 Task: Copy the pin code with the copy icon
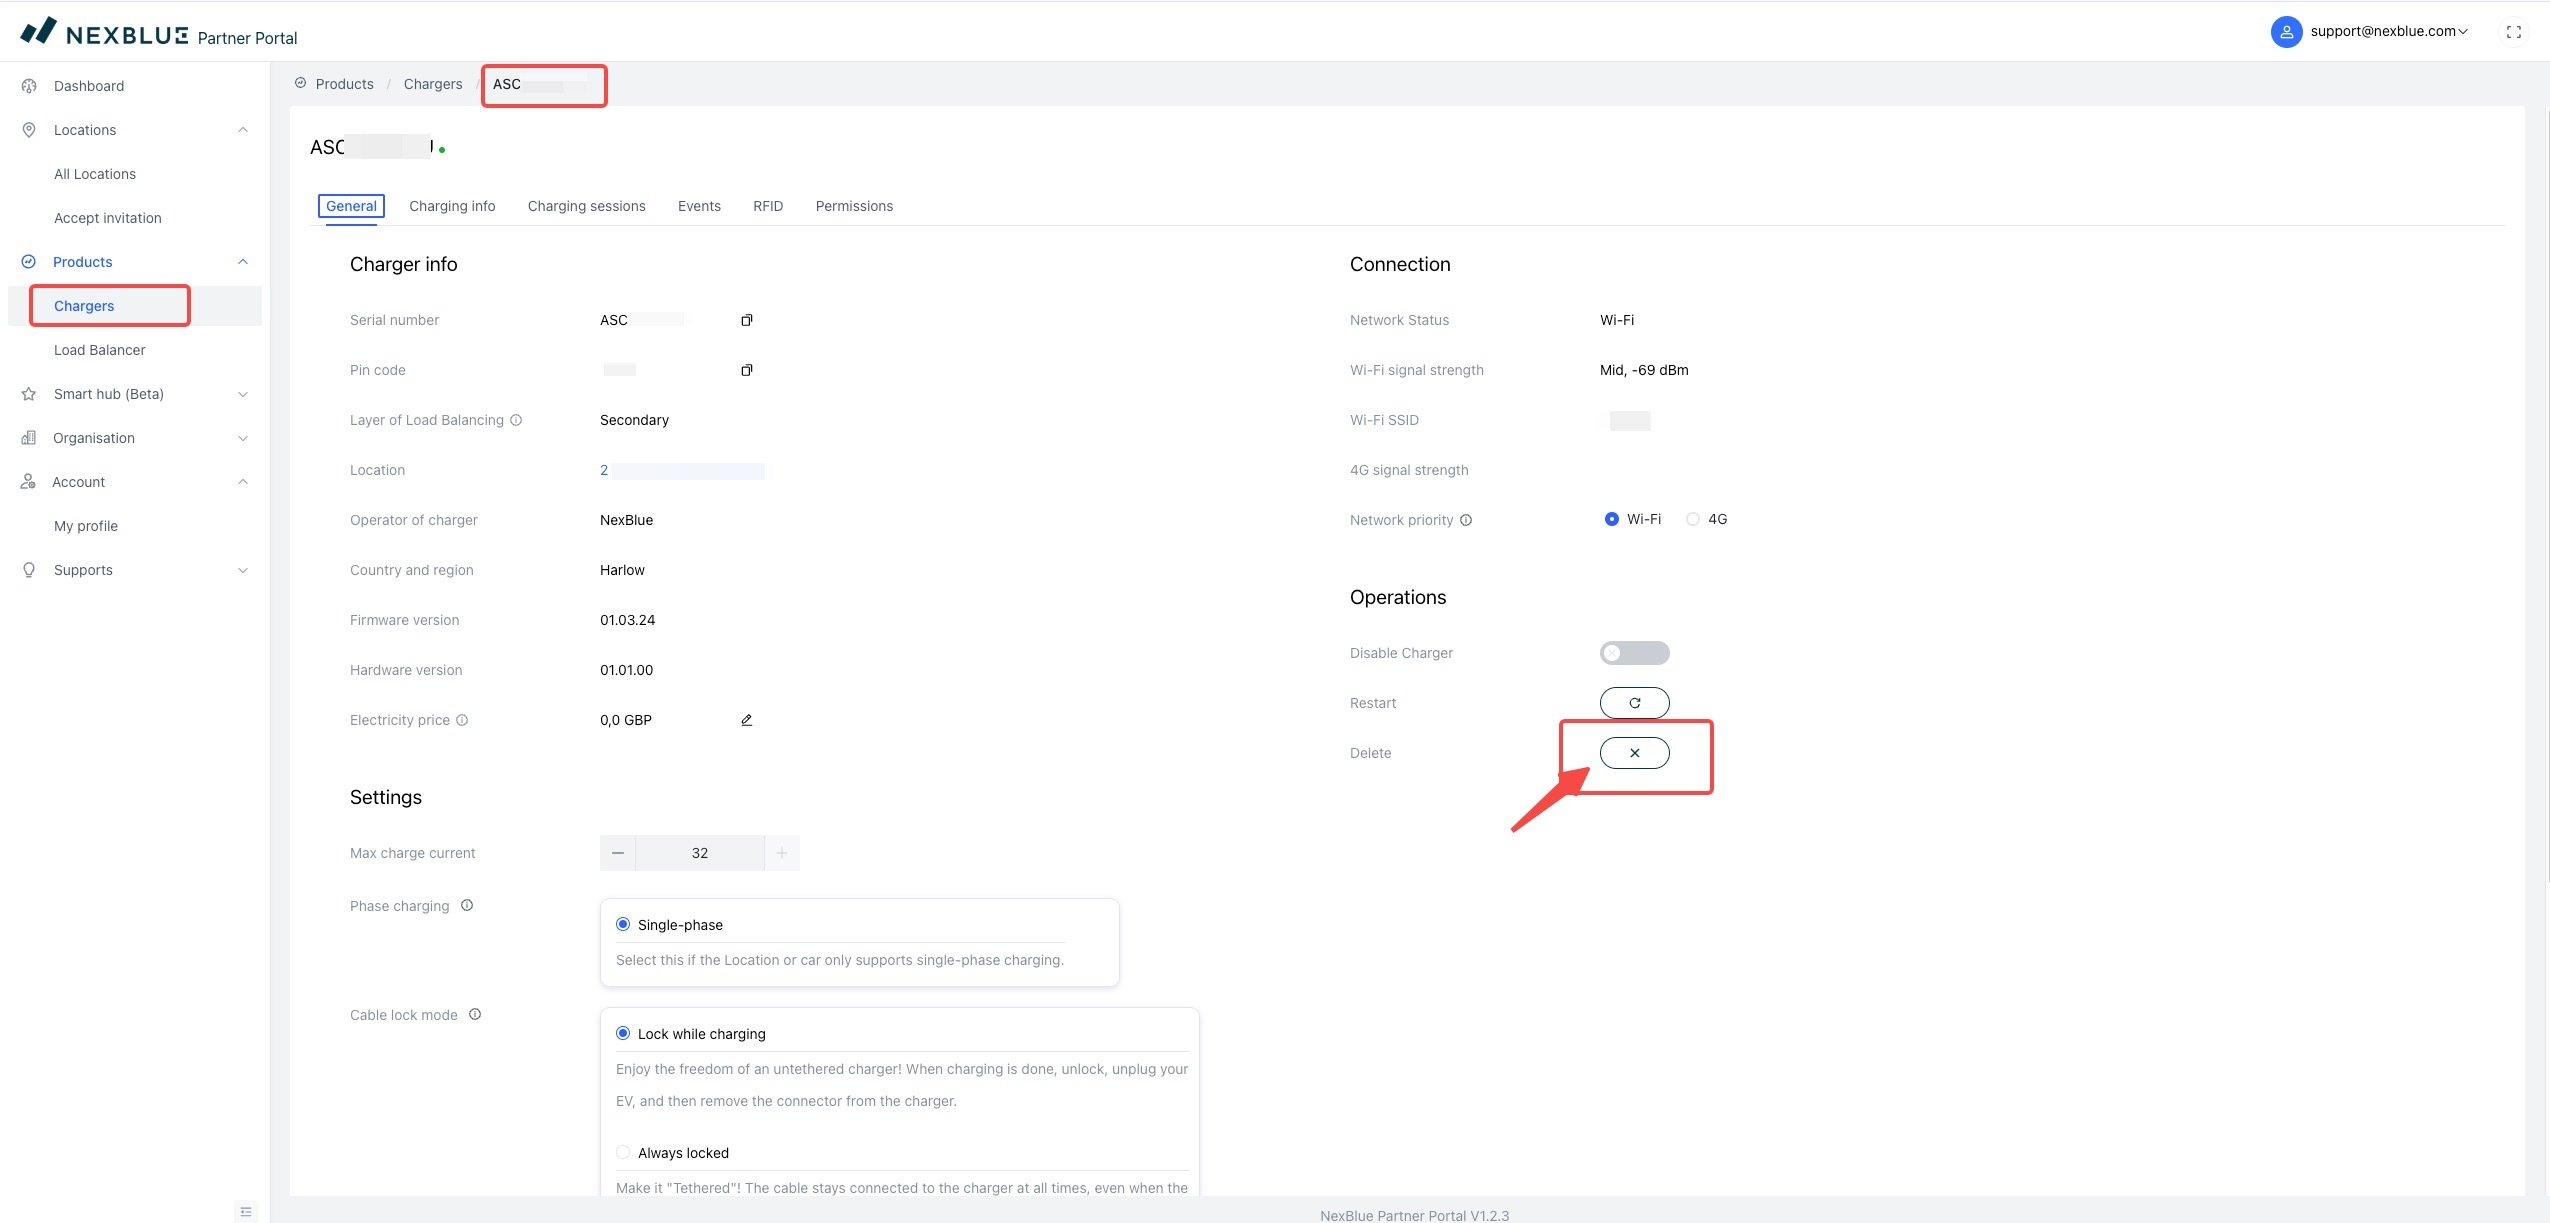[746, 370]
